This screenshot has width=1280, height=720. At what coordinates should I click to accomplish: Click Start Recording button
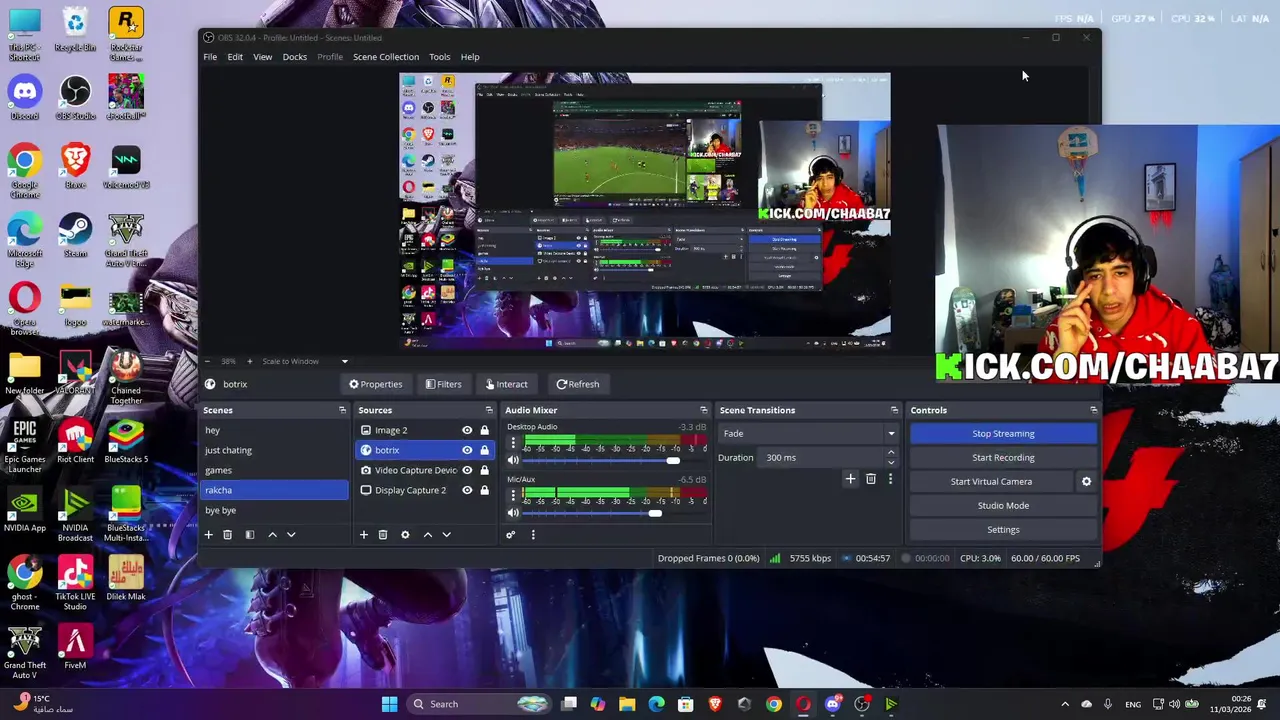[x=1003, y=458]
